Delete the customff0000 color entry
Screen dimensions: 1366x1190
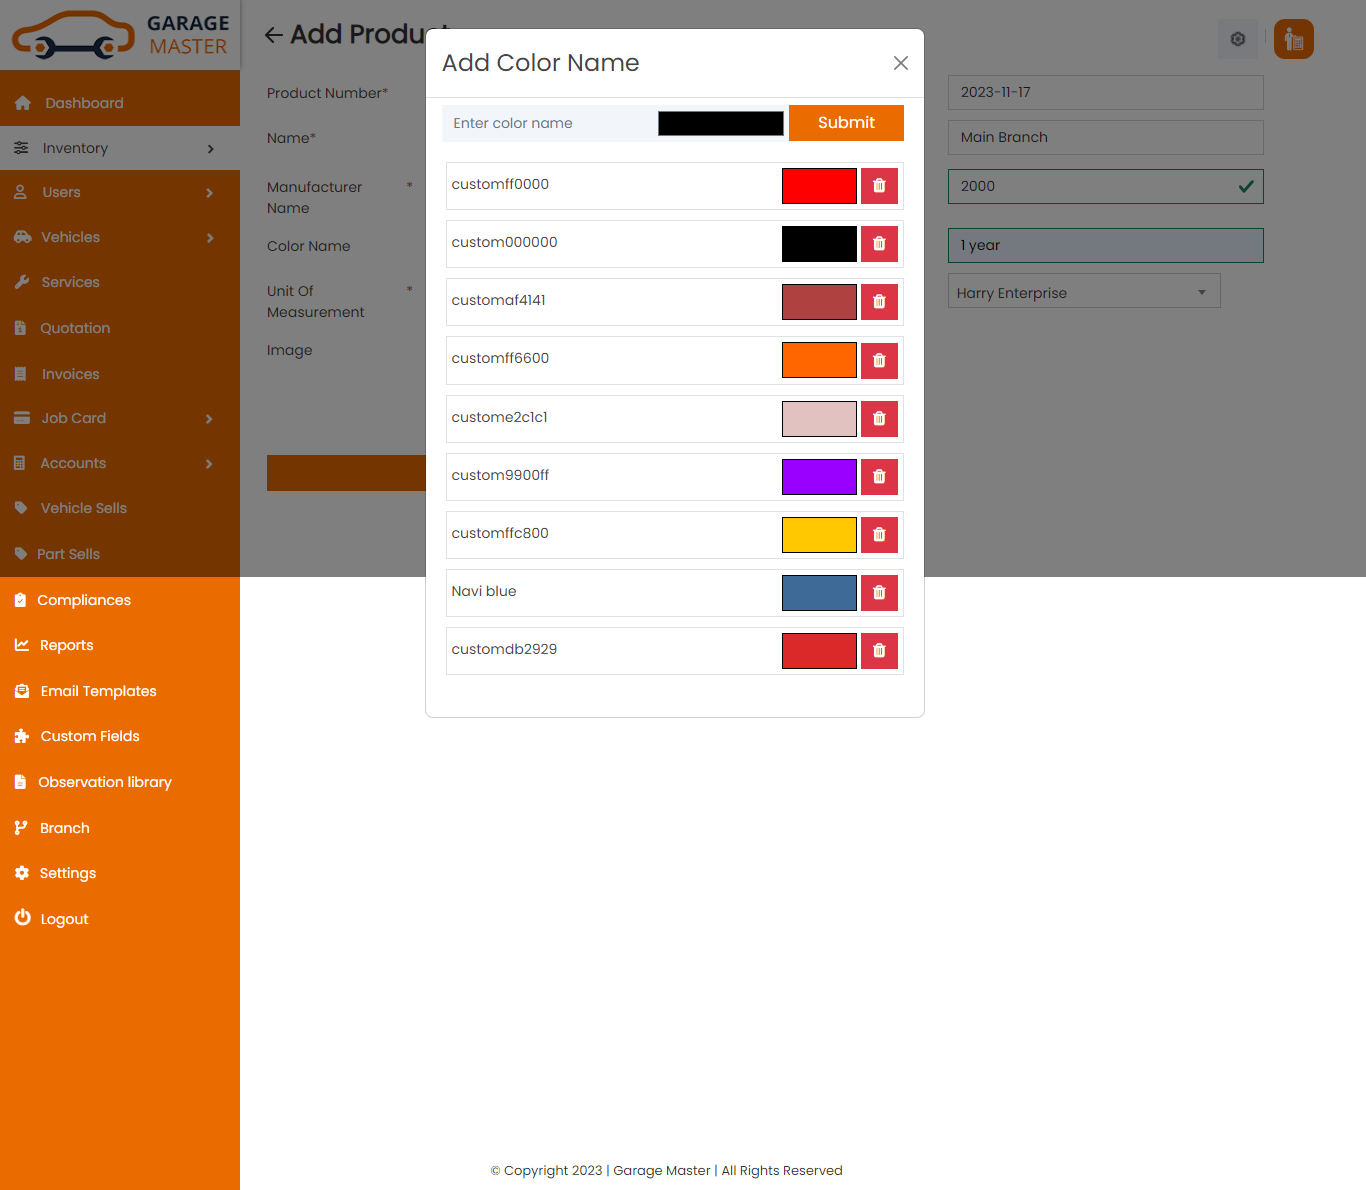[879, 186]
